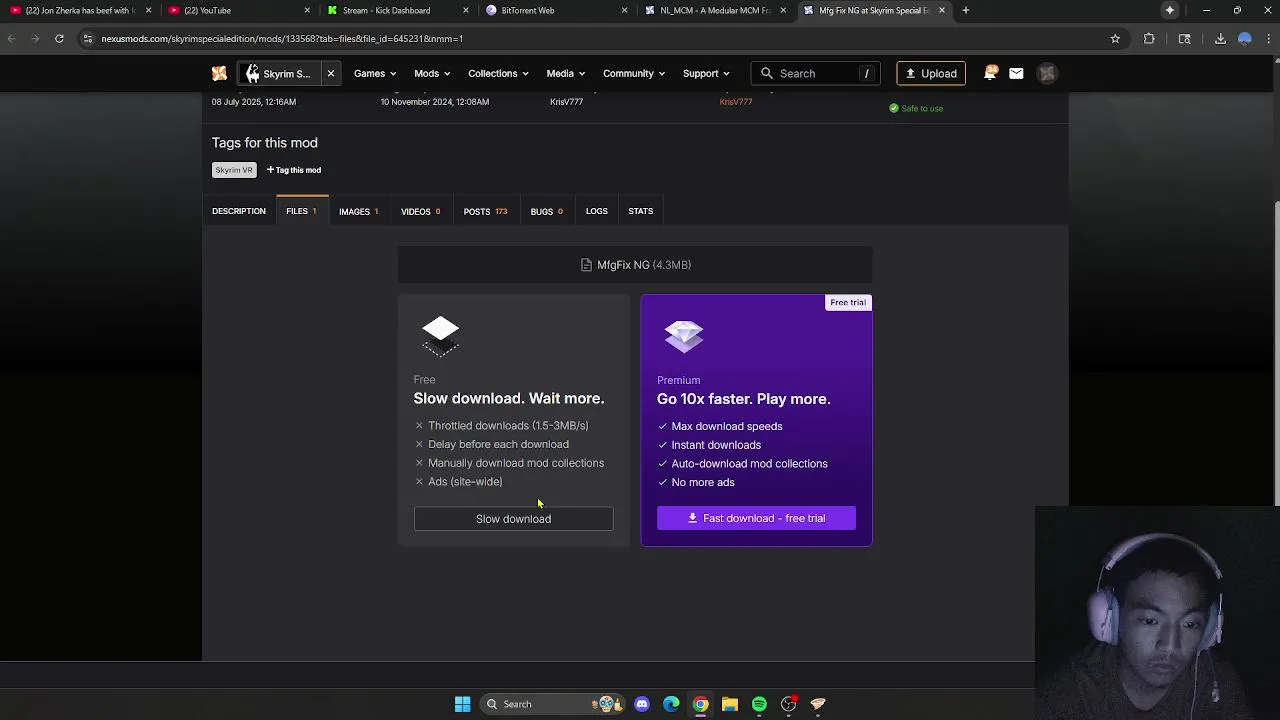1280x720 pixels.
Task: Open the Logs tab
Action: (x=597, y=211)
